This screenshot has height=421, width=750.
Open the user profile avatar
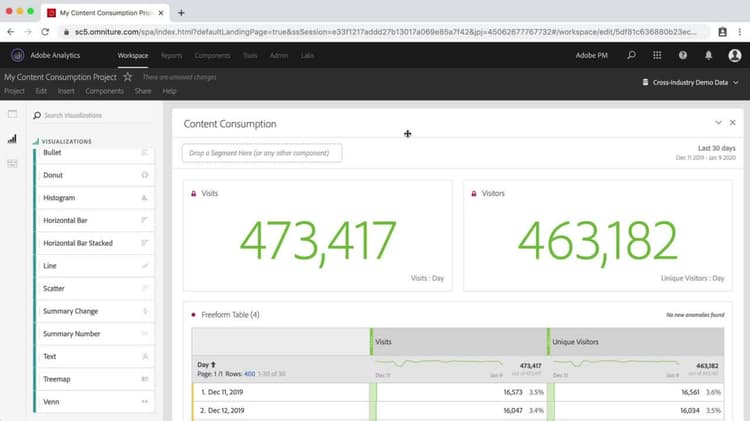pyautogui.click(x=735, y=55)
